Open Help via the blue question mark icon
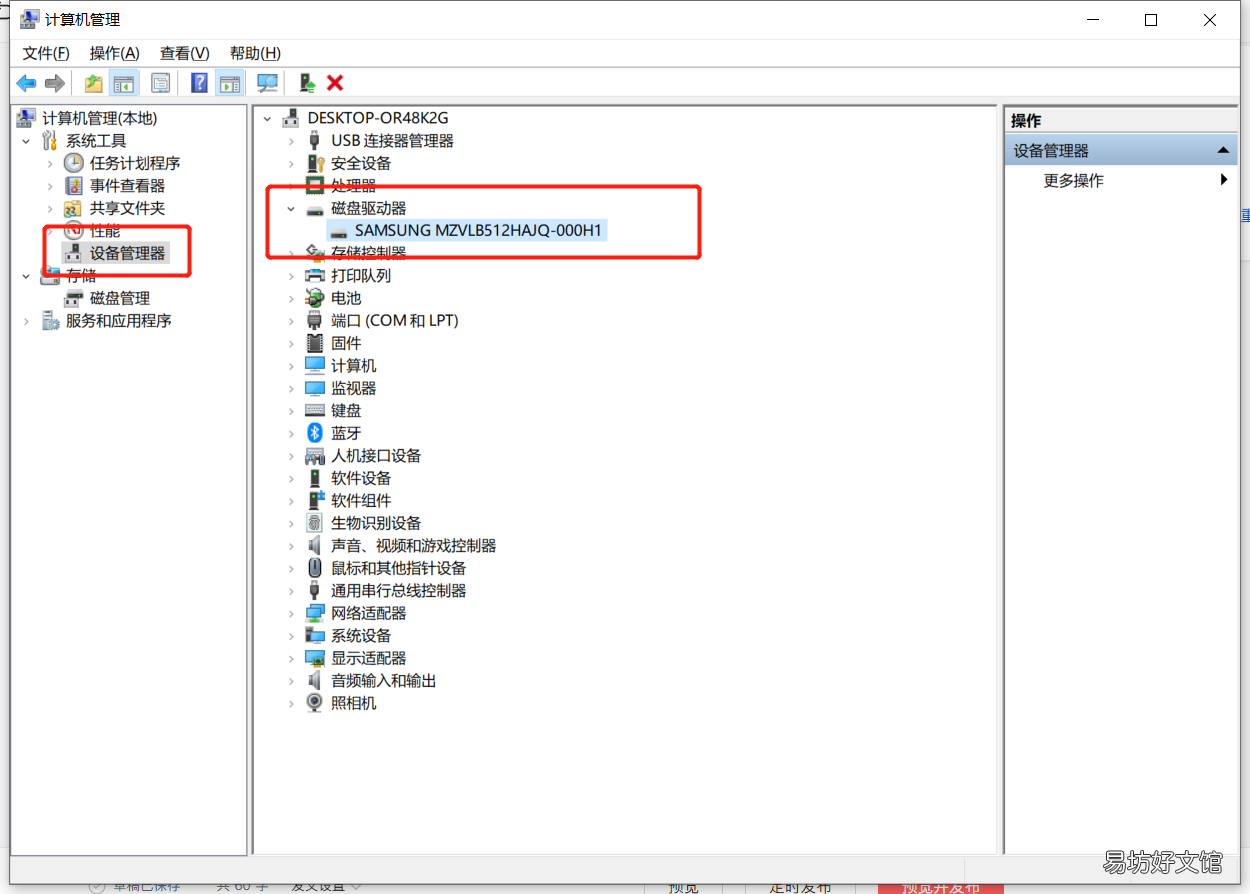1250x894 pixels. (200, 83)
